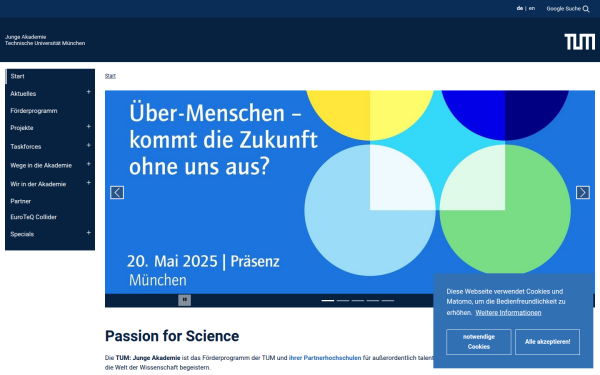
Task: Open the Specials menu item
Action: pos(22,234)
